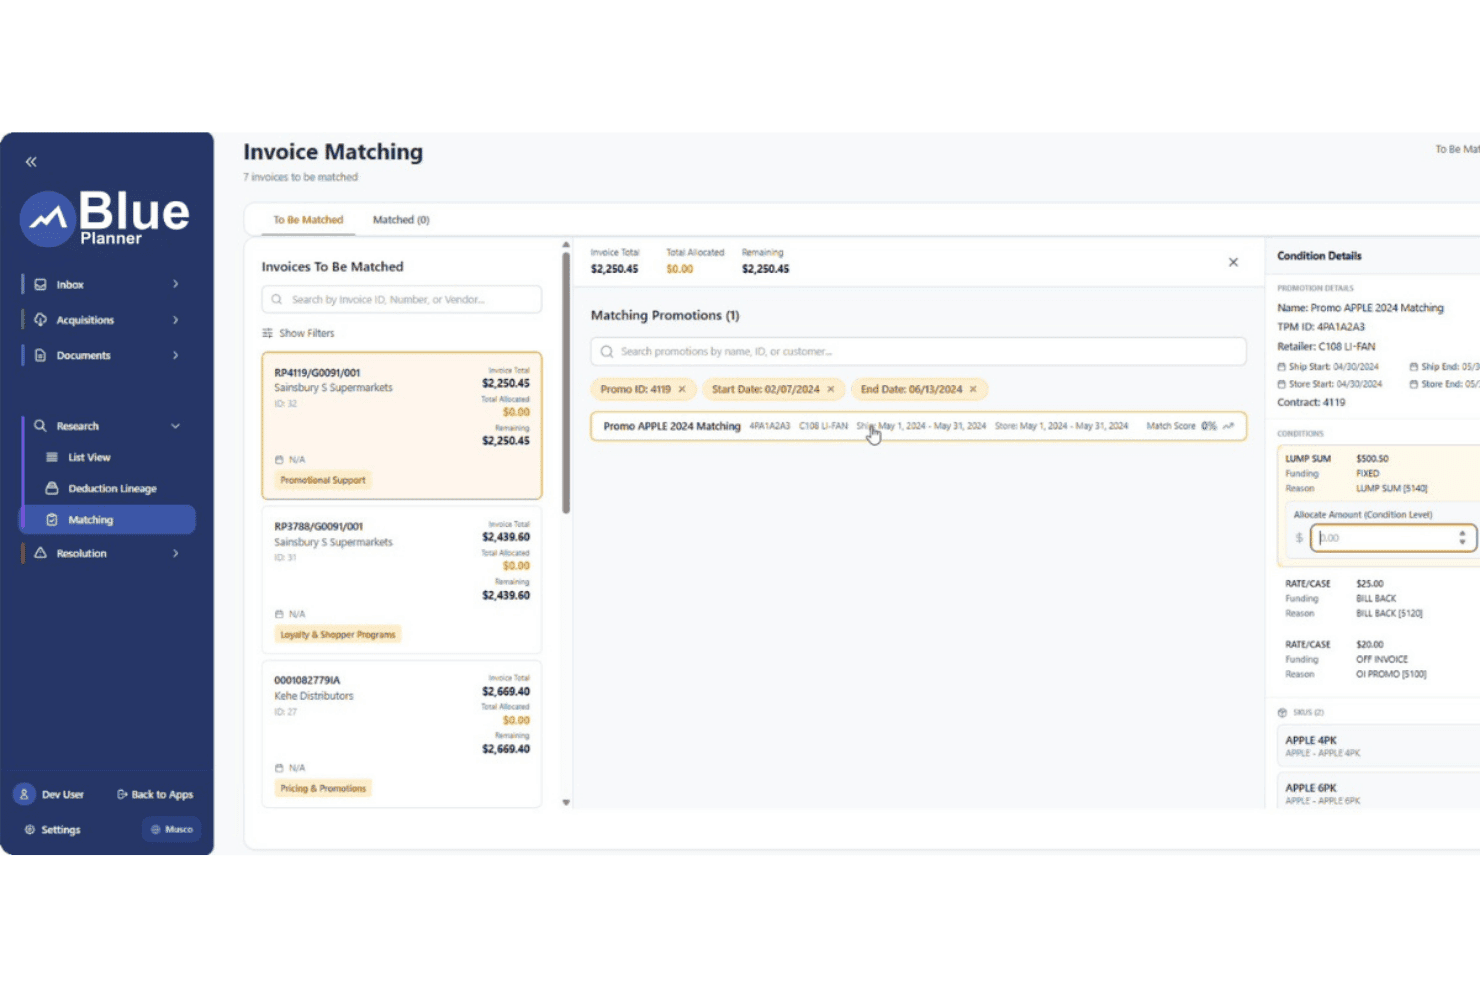Click the APPLE 4PK SKU card
Viewport: 1480px width, 987px height.
pyautogui.click(x=1379, y=746)
